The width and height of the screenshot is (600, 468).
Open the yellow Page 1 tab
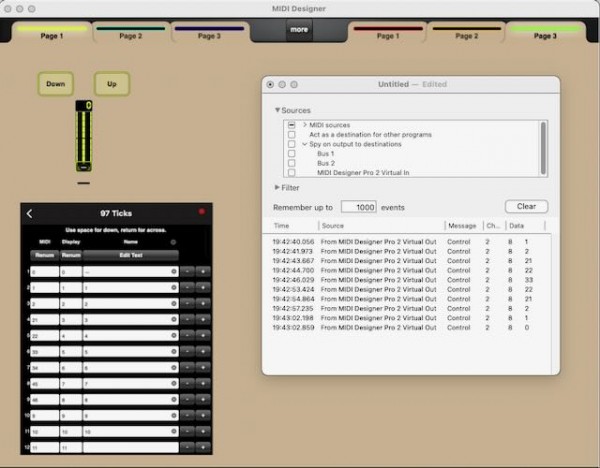coord(52,33)
